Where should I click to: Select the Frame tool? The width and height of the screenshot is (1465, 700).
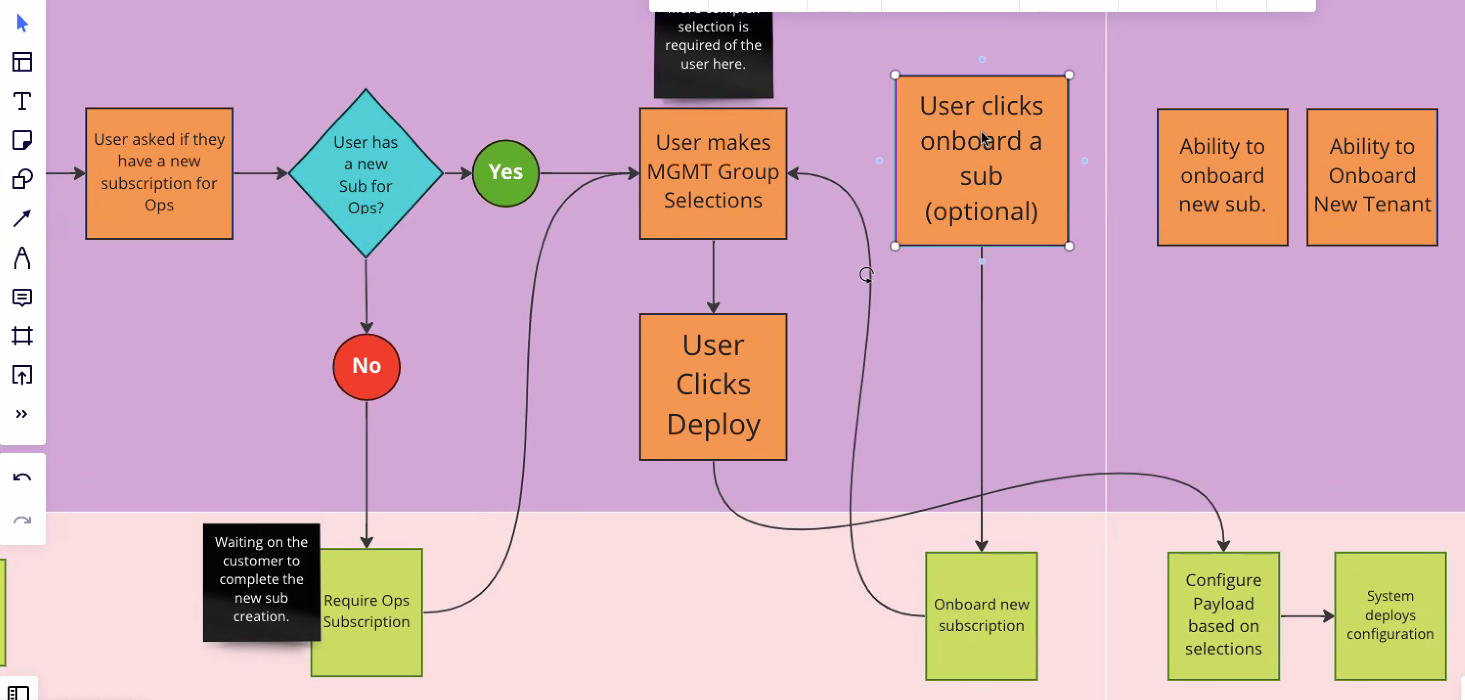click(x=22, y=336)
